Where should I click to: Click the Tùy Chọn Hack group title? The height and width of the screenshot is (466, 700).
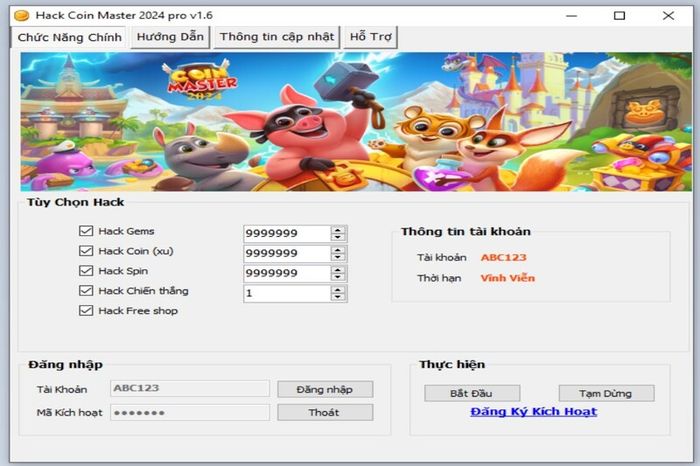[x=75, y=202]
